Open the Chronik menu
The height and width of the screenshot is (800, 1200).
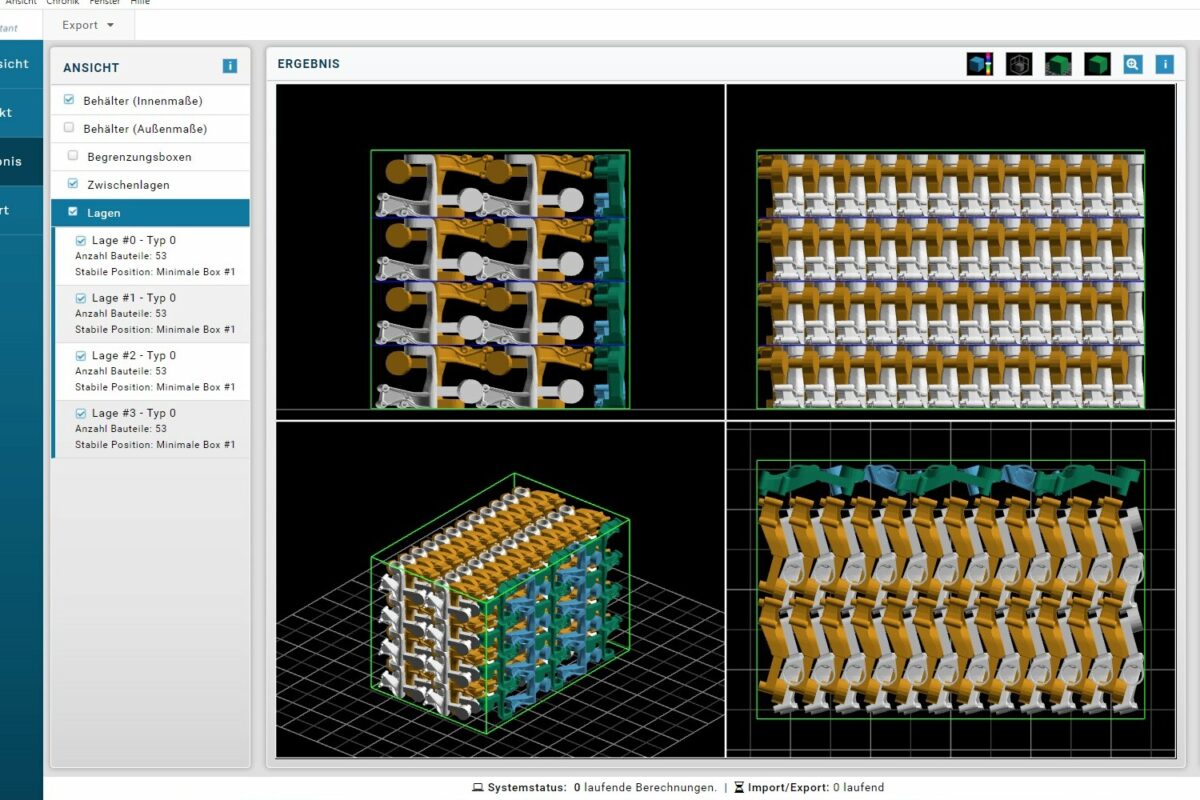point(64,2)
